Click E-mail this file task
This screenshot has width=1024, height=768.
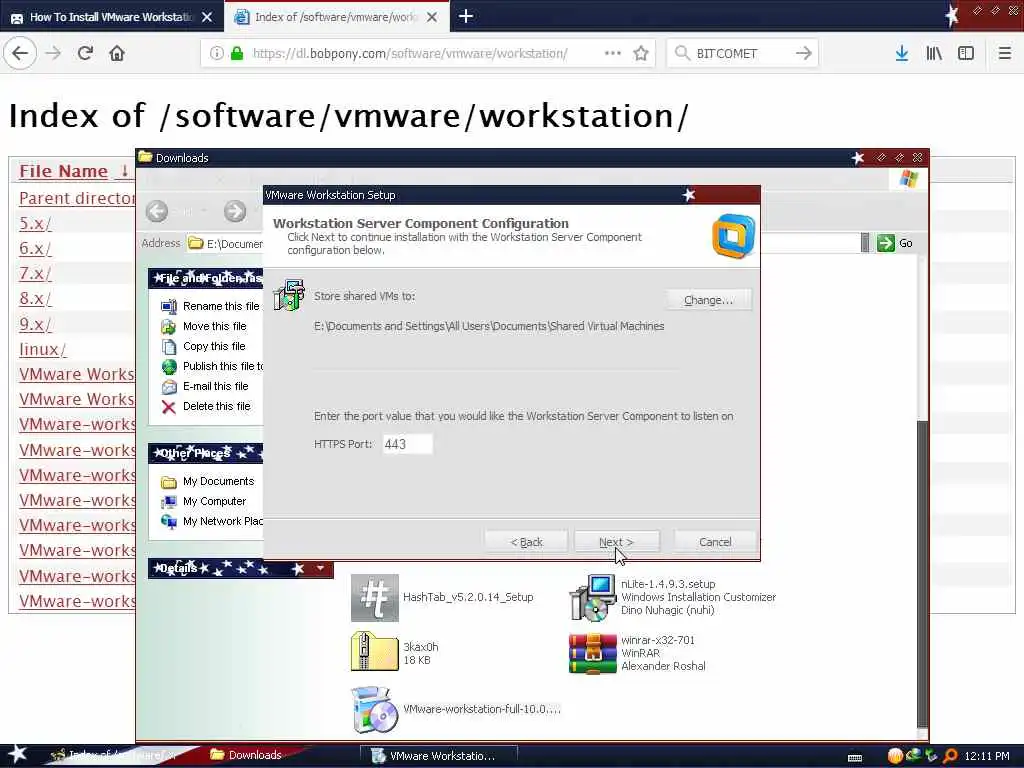click(x=216, y=386)
